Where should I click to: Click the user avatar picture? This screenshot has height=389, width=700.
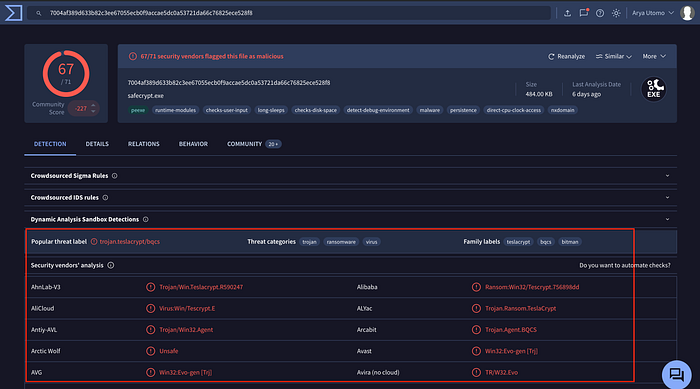tap(687, 13)
